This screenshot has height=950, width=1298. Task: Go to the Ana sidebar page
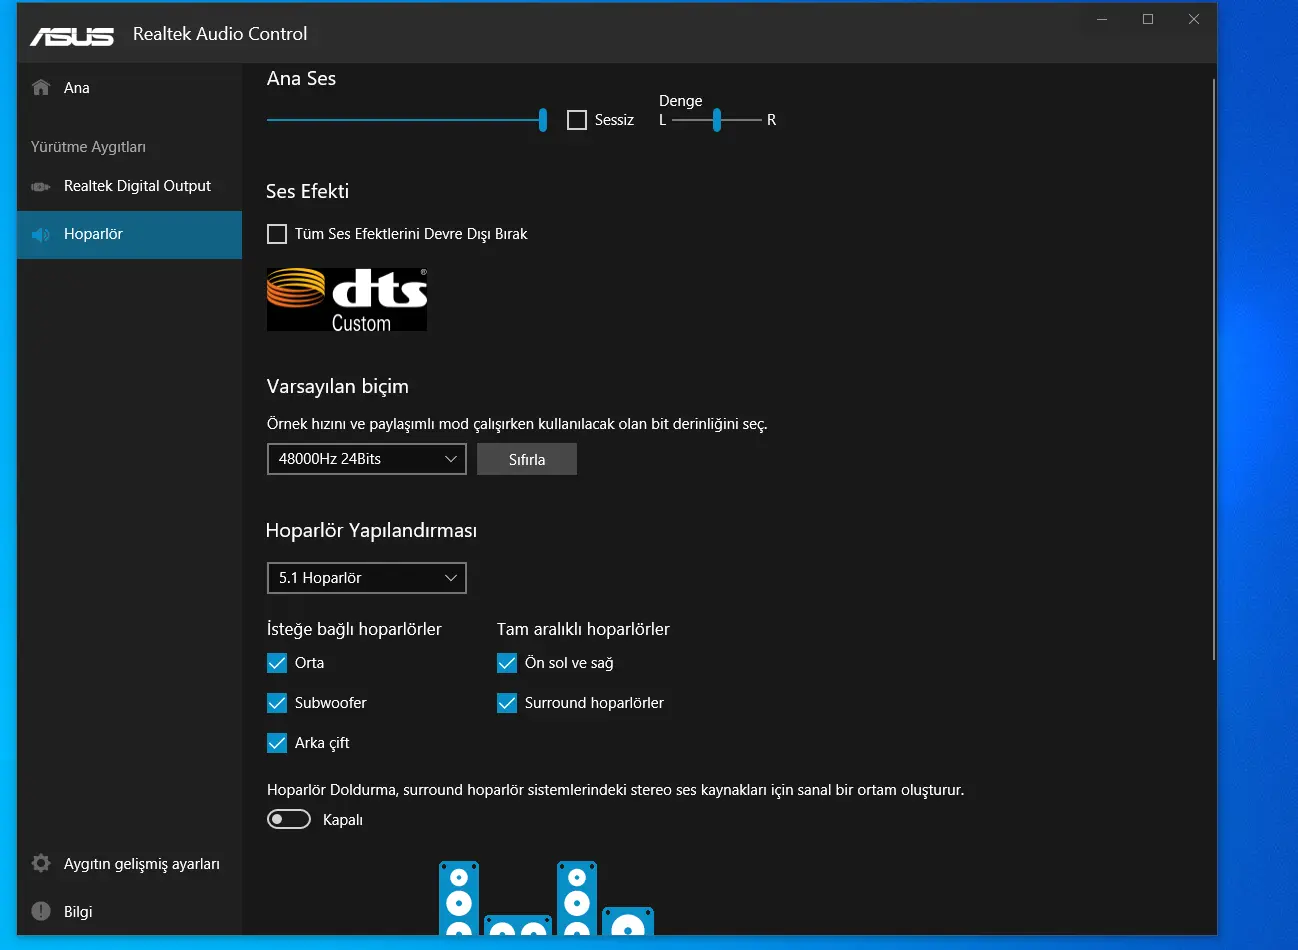coord(129,88)
